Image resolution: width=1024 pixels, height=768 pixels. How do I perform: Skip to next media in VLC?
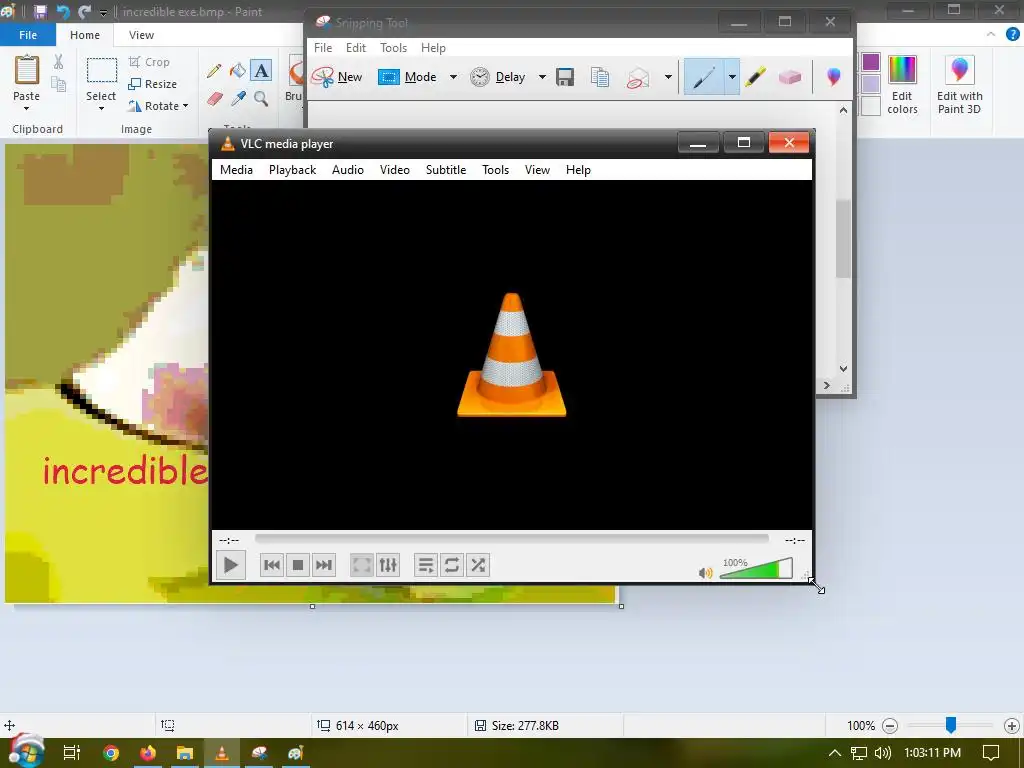pos(324,565)
